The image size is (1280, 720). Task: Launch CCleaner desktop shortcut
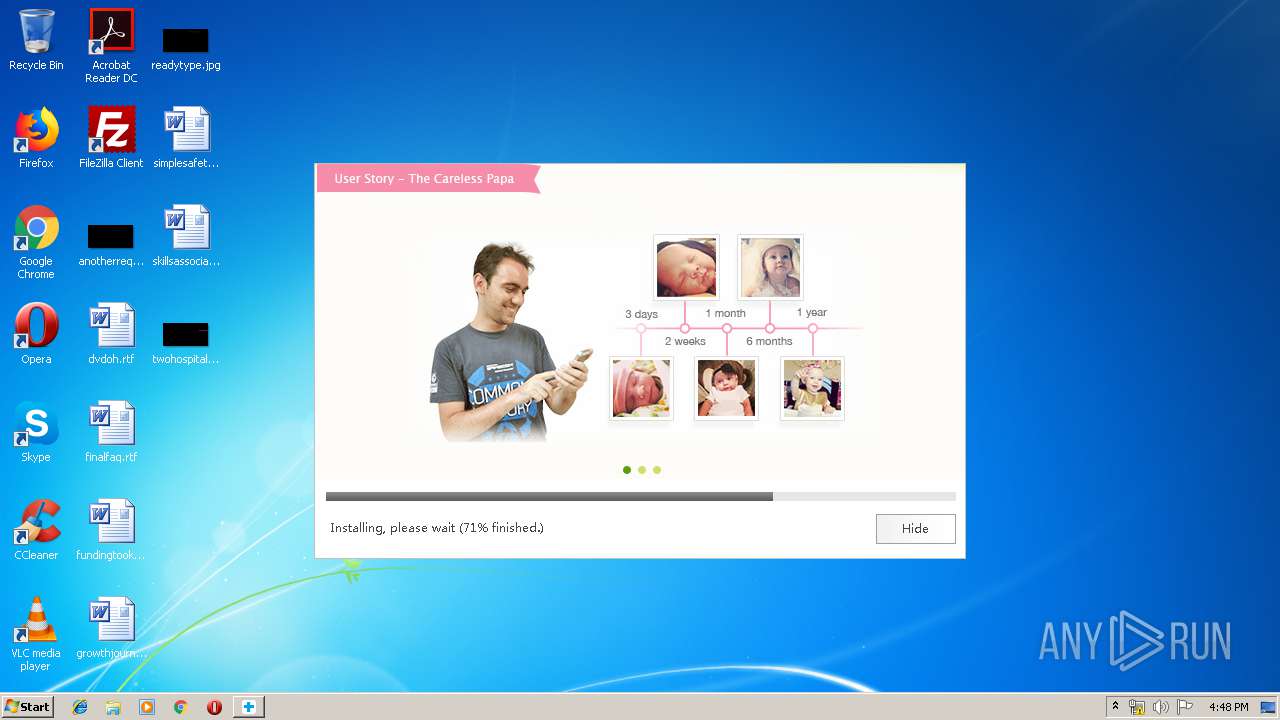tap(36, 530)
